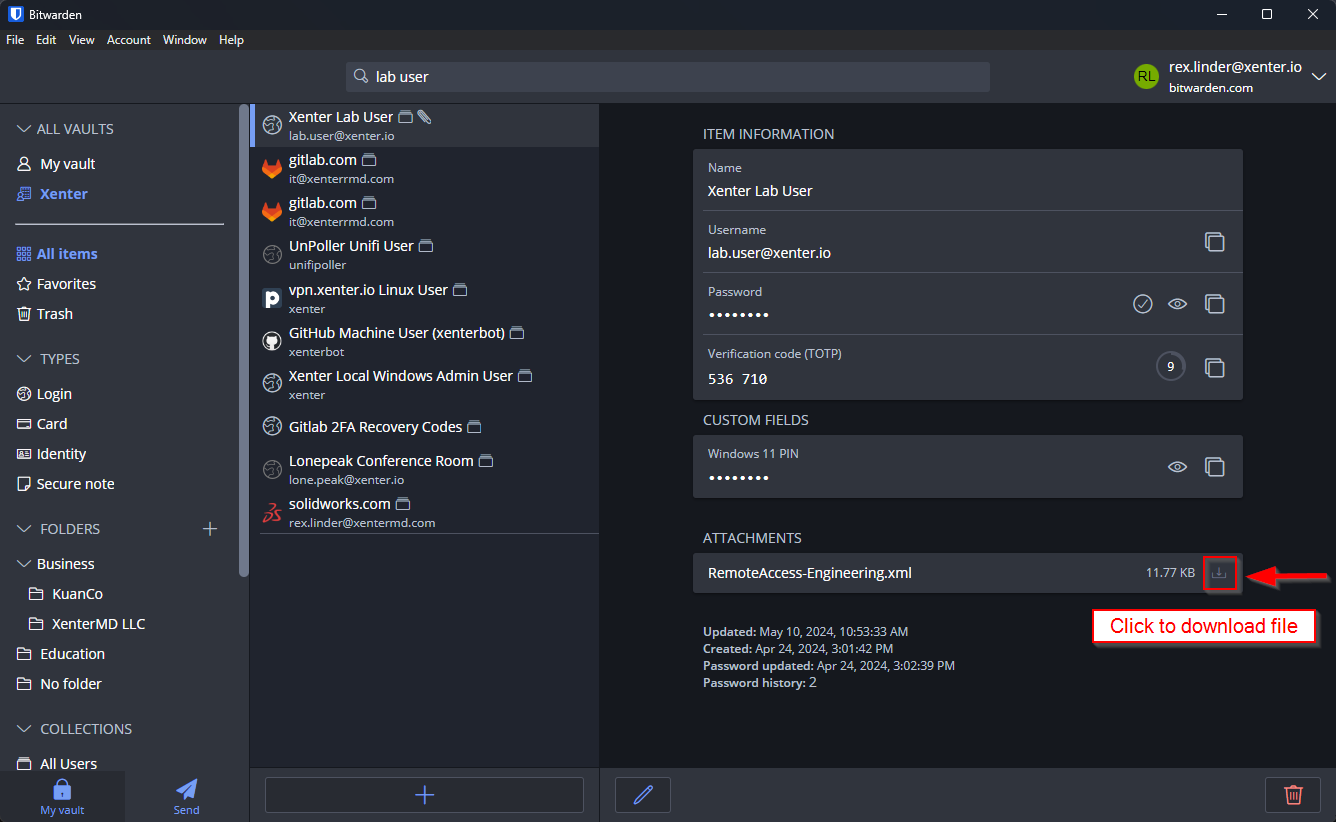The image size is (1336, 822).
Task: Click the pencil edit item button
Action: pyautogui.click(x=643, y=795)
